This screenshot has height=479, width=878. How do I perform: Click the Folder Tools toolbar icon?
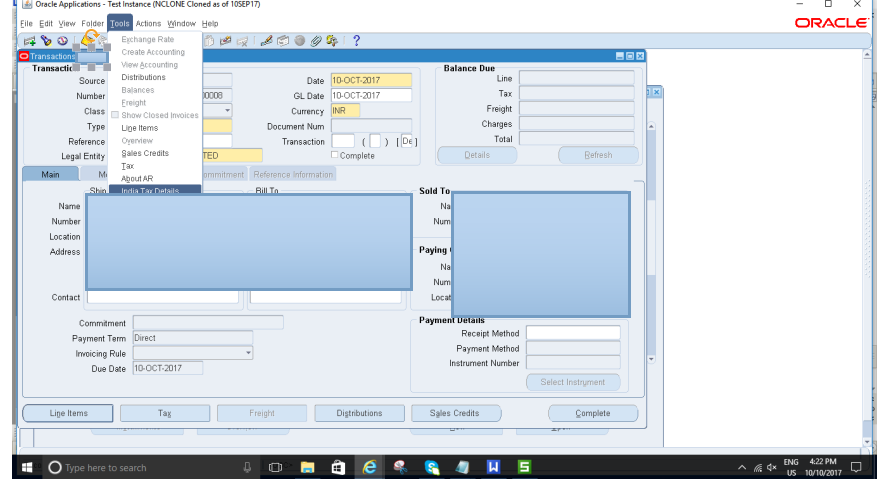pos(332,41)
